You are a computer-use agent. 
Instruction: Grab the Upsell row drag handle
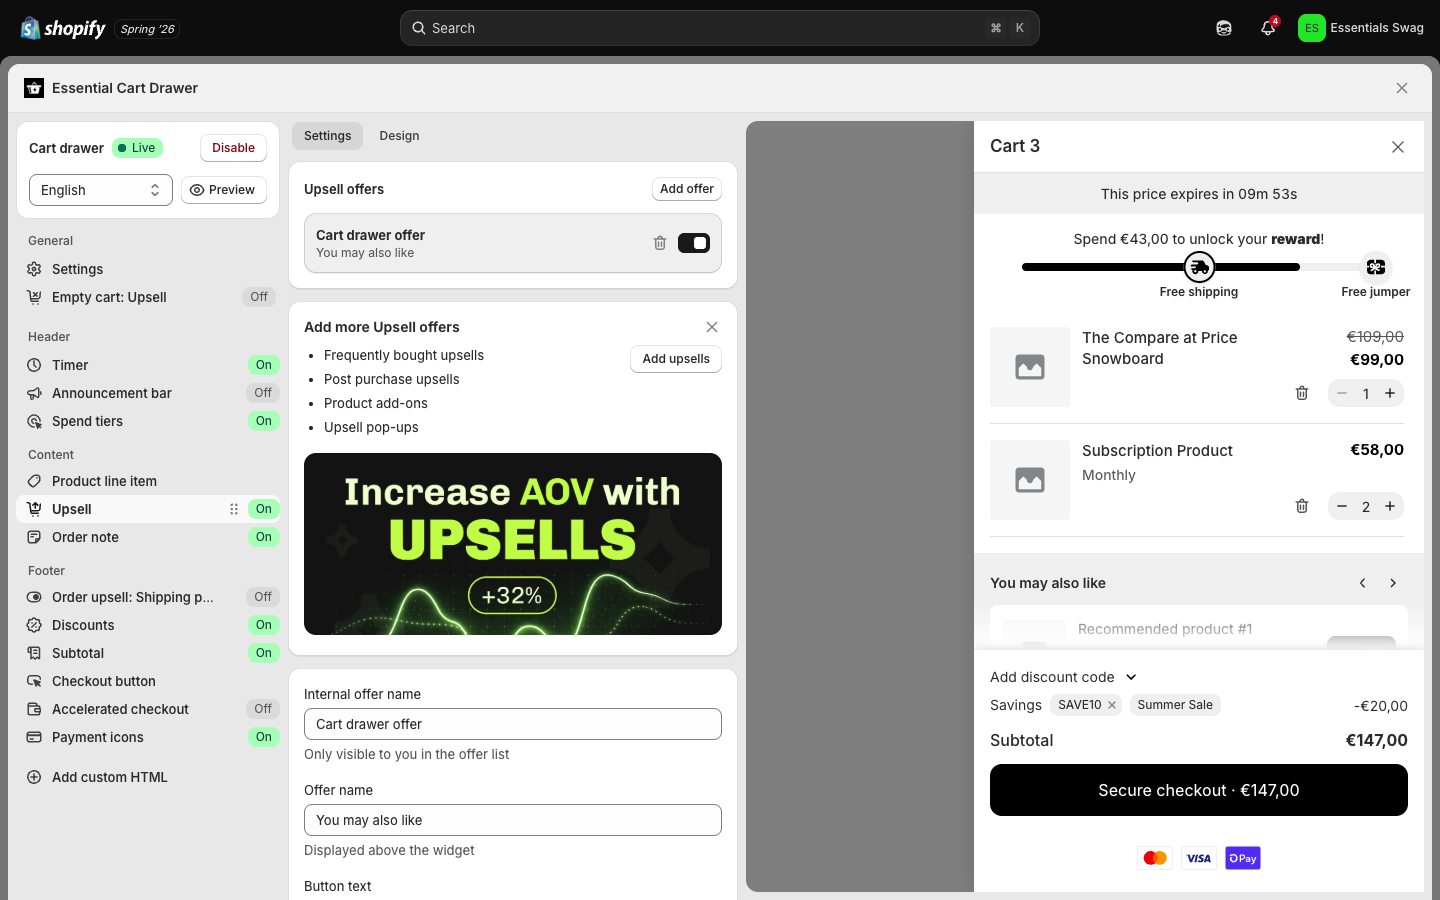click(x=234, y=509)
